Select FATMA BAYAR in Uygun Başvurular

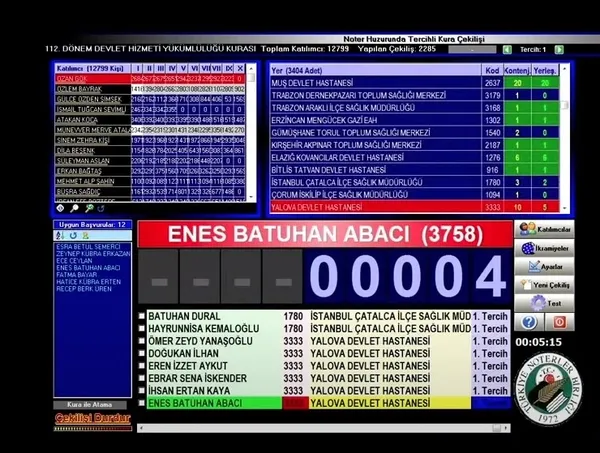[77, 275]
